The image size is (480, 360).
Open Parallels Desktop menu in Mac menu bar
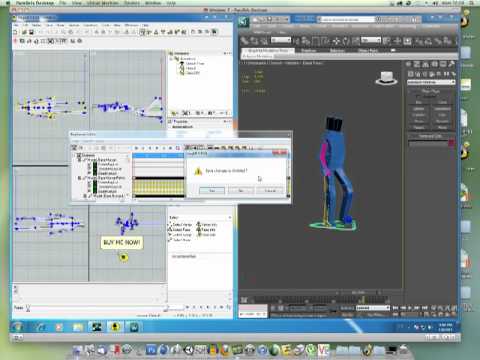point(35,3)
